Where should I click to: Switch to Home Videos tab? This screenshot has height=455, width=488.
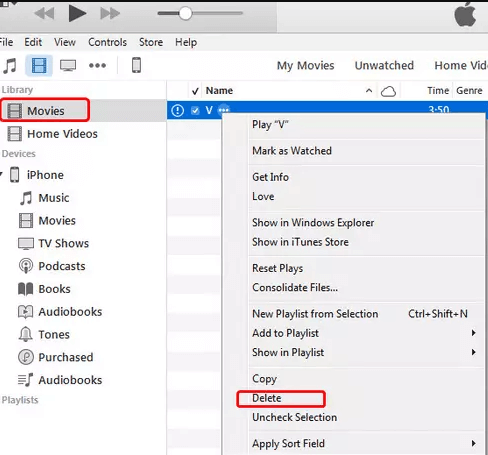(x=461, y=65)
